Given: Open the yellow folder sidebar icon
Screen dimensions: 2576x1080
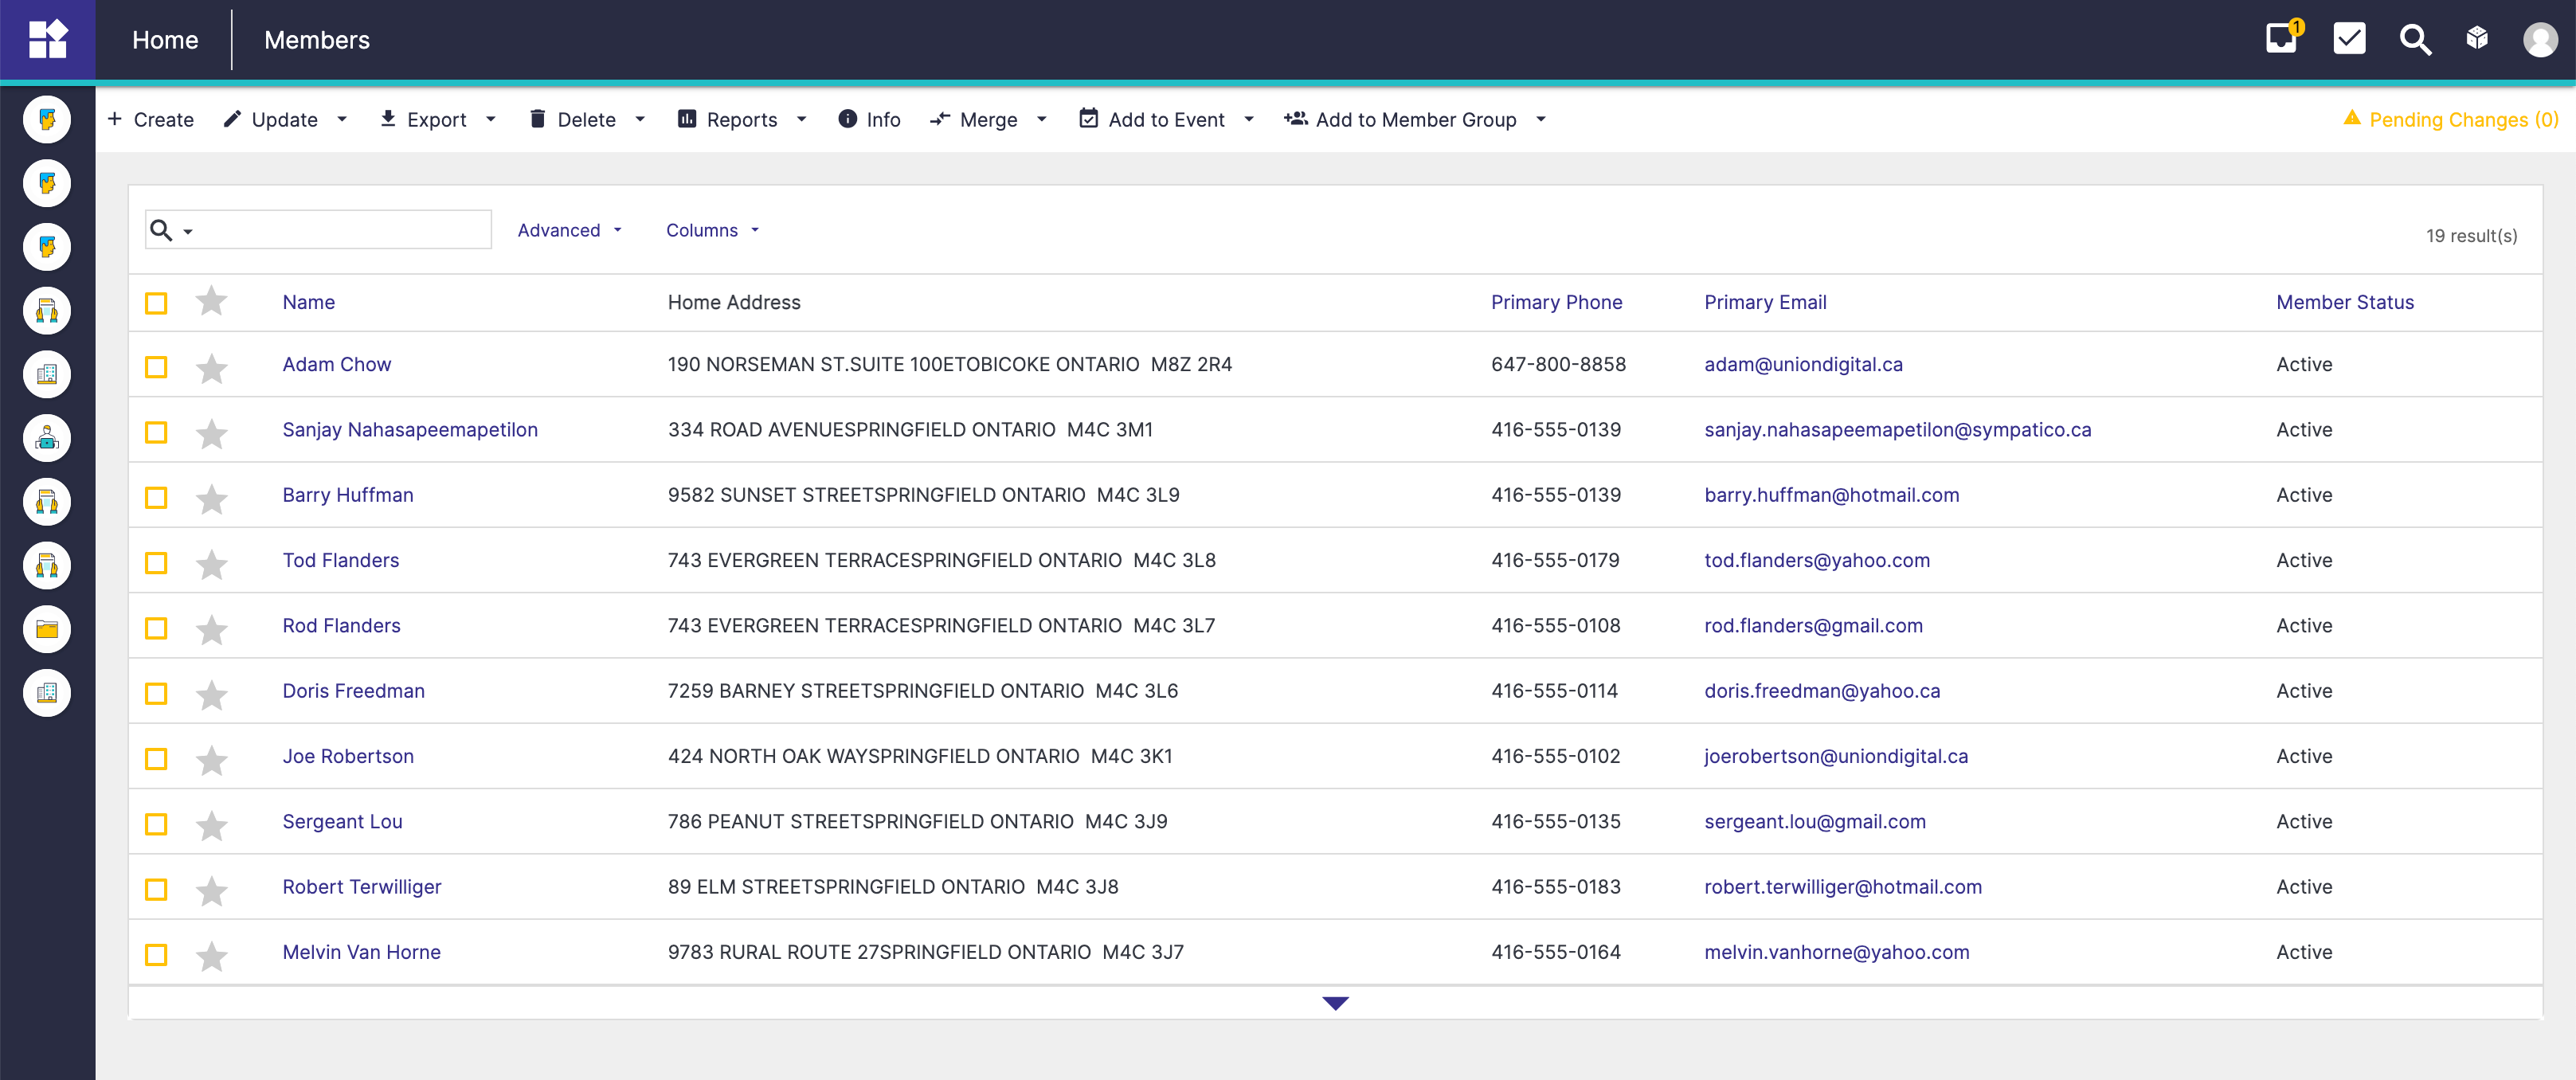Looking at the screenshot, I should tap(47, 629).
